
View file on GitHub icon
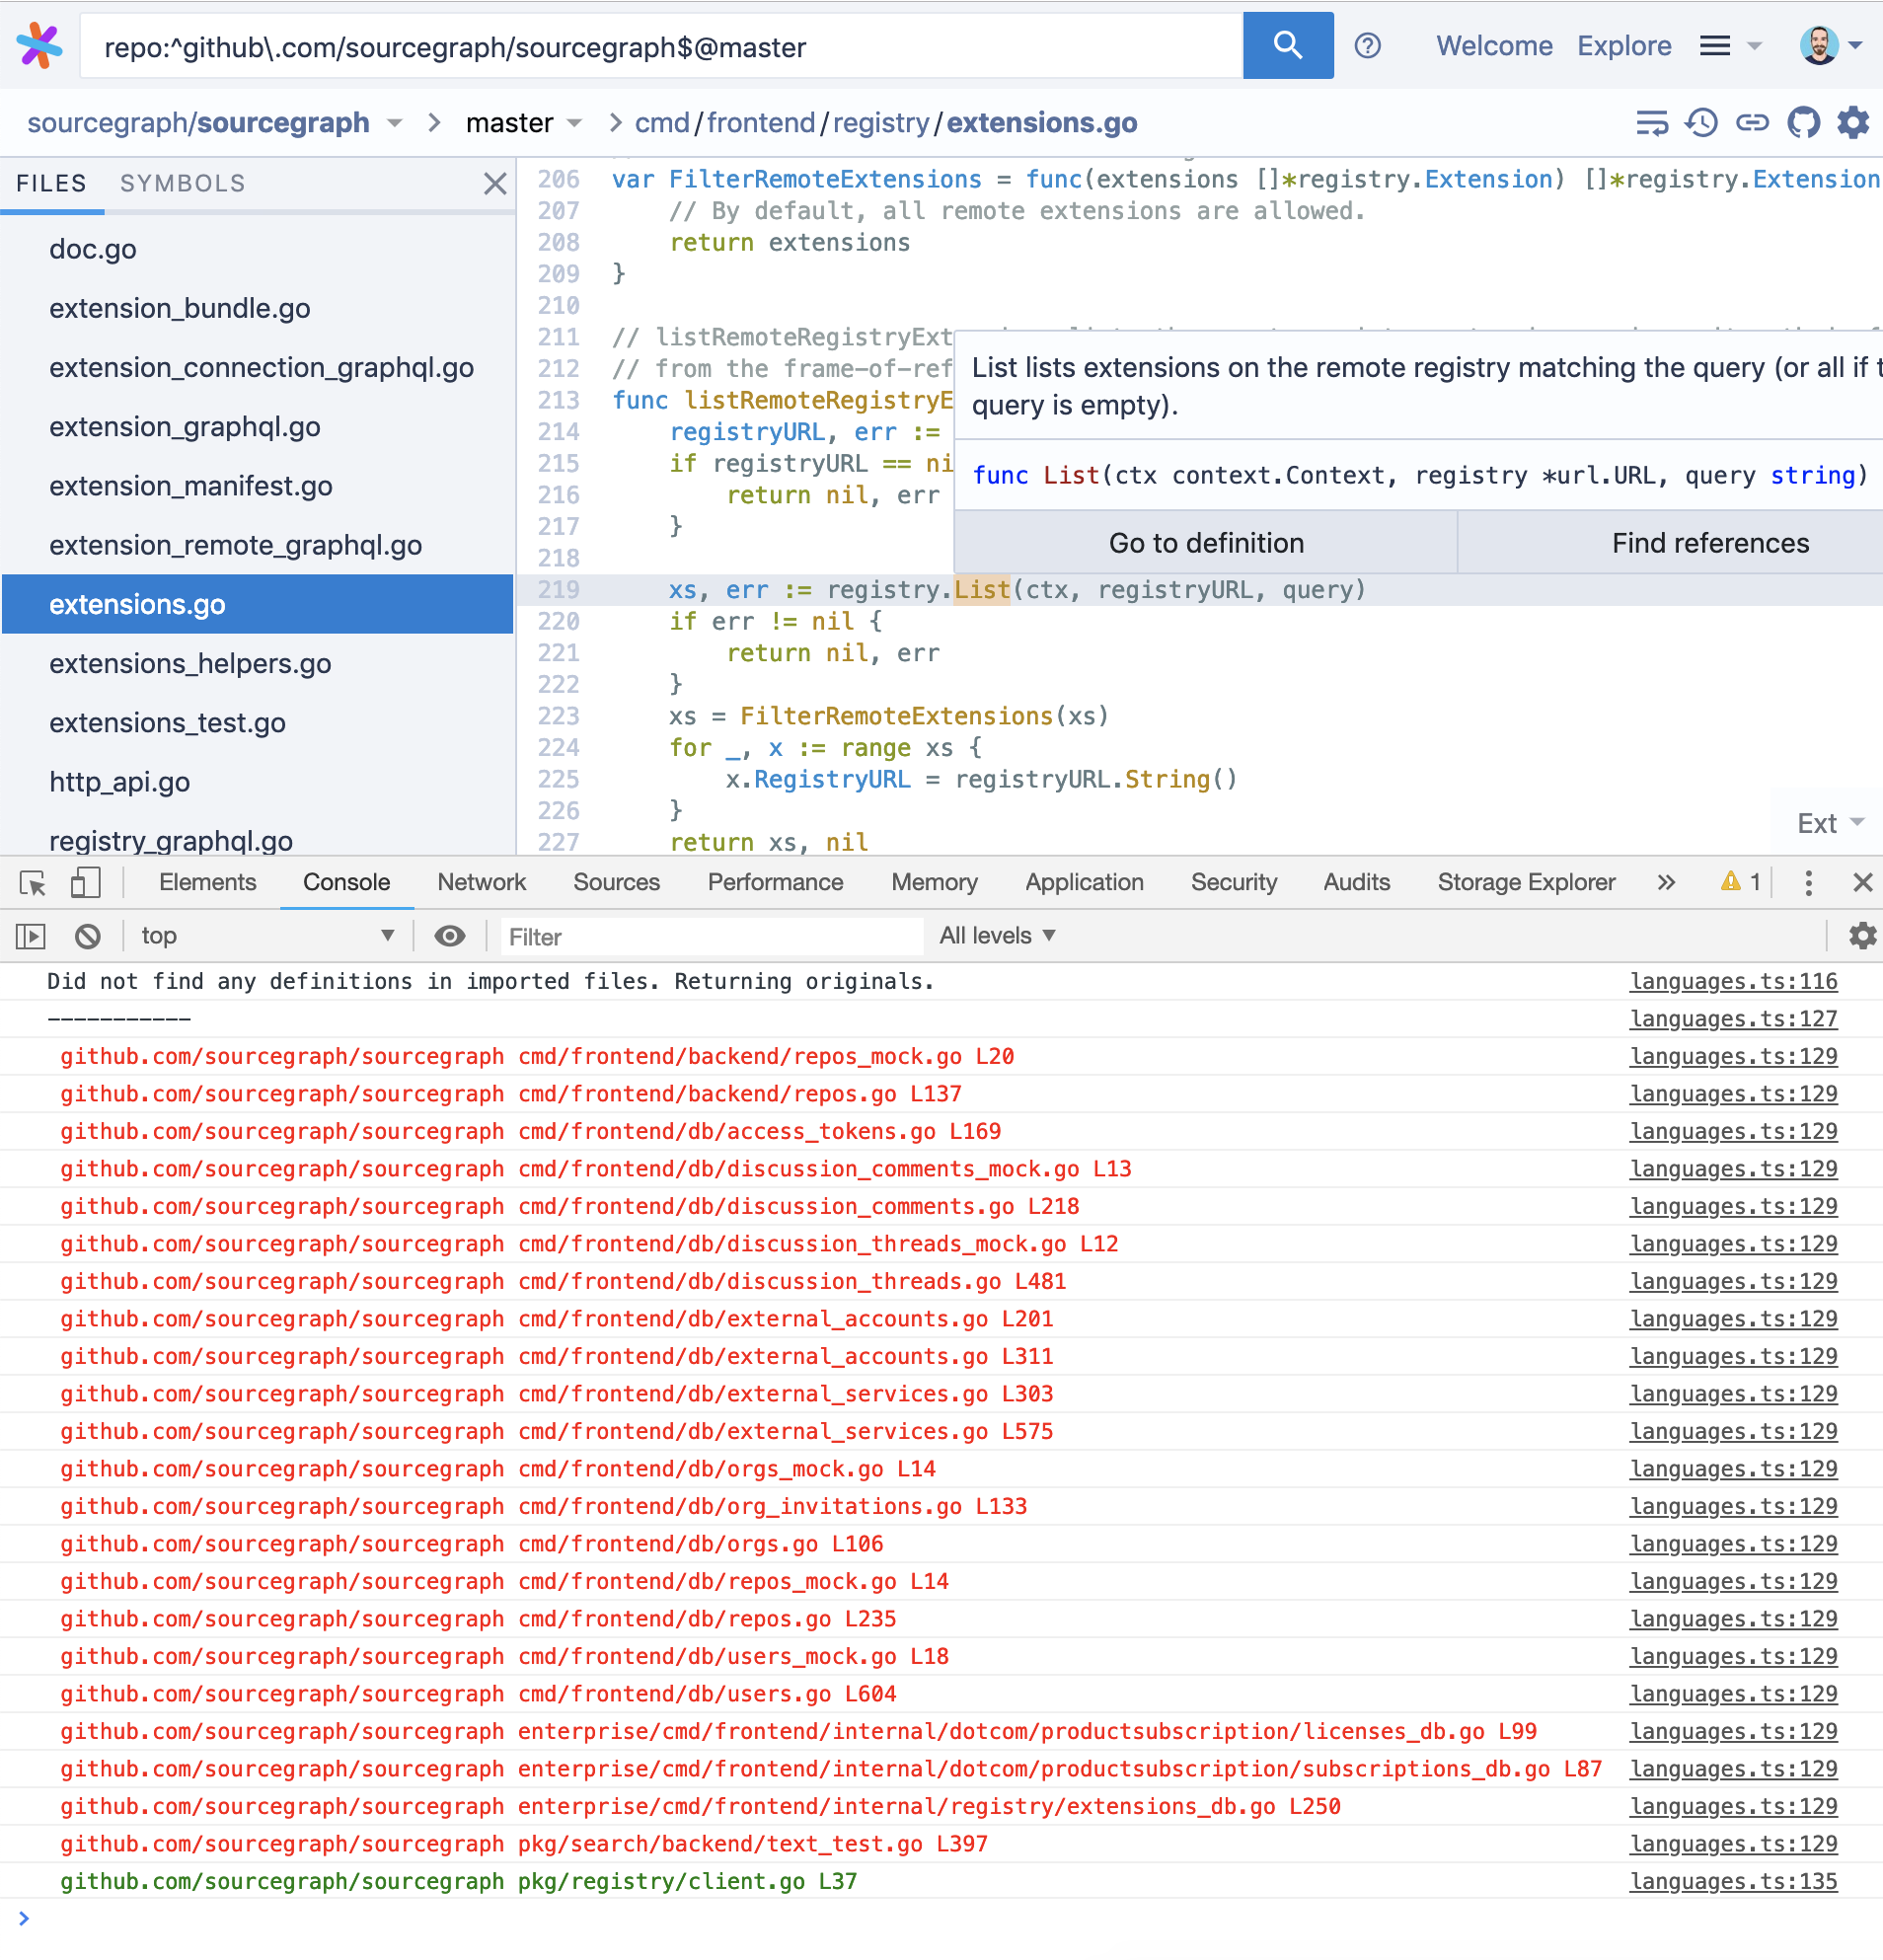point(1803,123)
